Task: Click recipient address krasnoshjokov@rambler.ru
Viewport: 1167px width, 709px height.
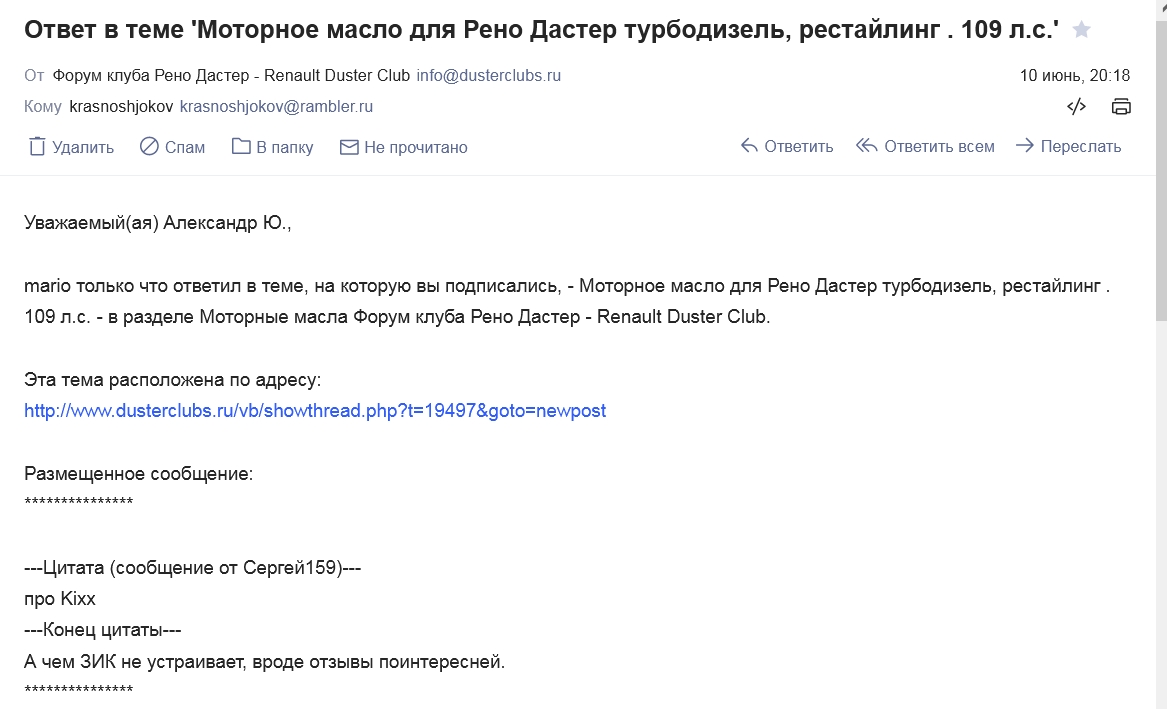Action: (276, 106)
